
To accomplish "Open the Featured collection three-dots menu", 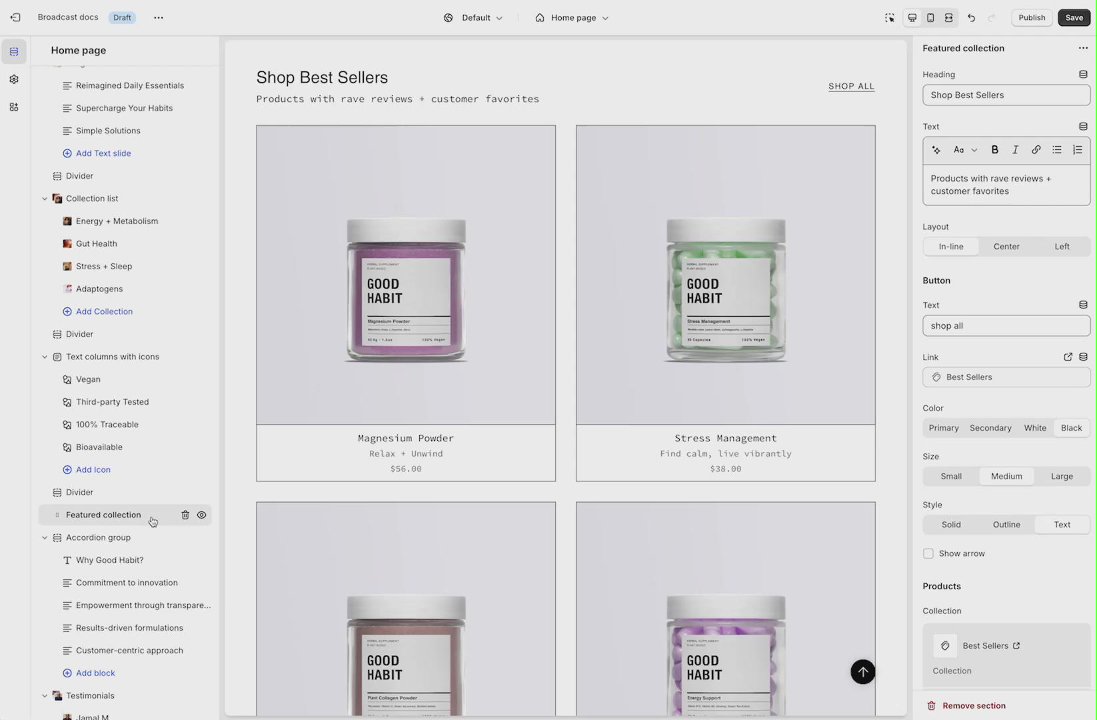I will (x=1083, y=48).
